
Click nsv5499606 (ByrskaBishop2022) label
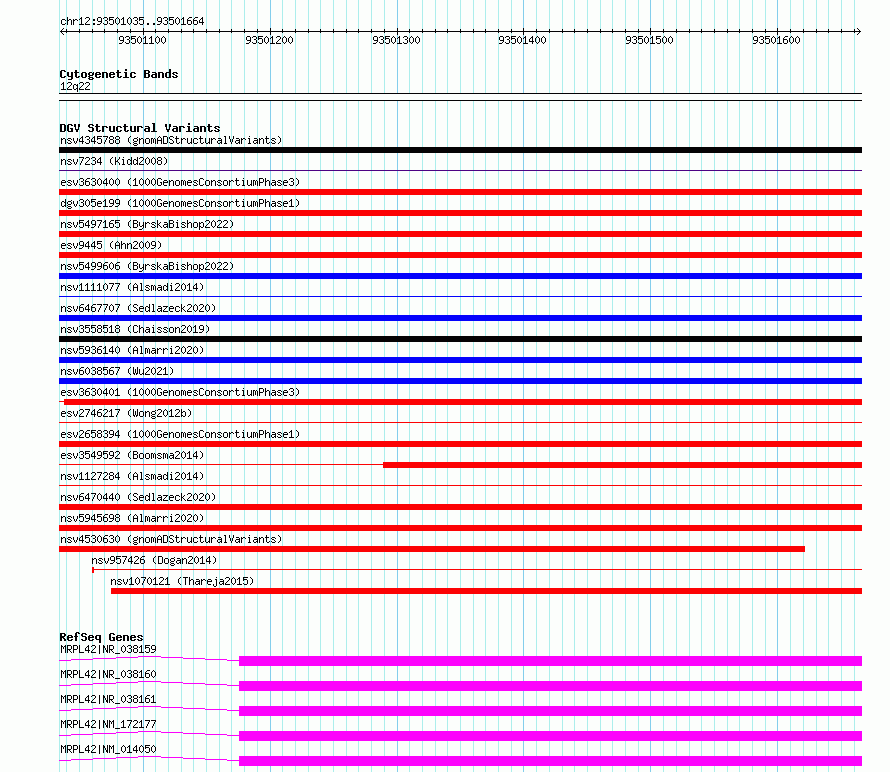point(147,266)
